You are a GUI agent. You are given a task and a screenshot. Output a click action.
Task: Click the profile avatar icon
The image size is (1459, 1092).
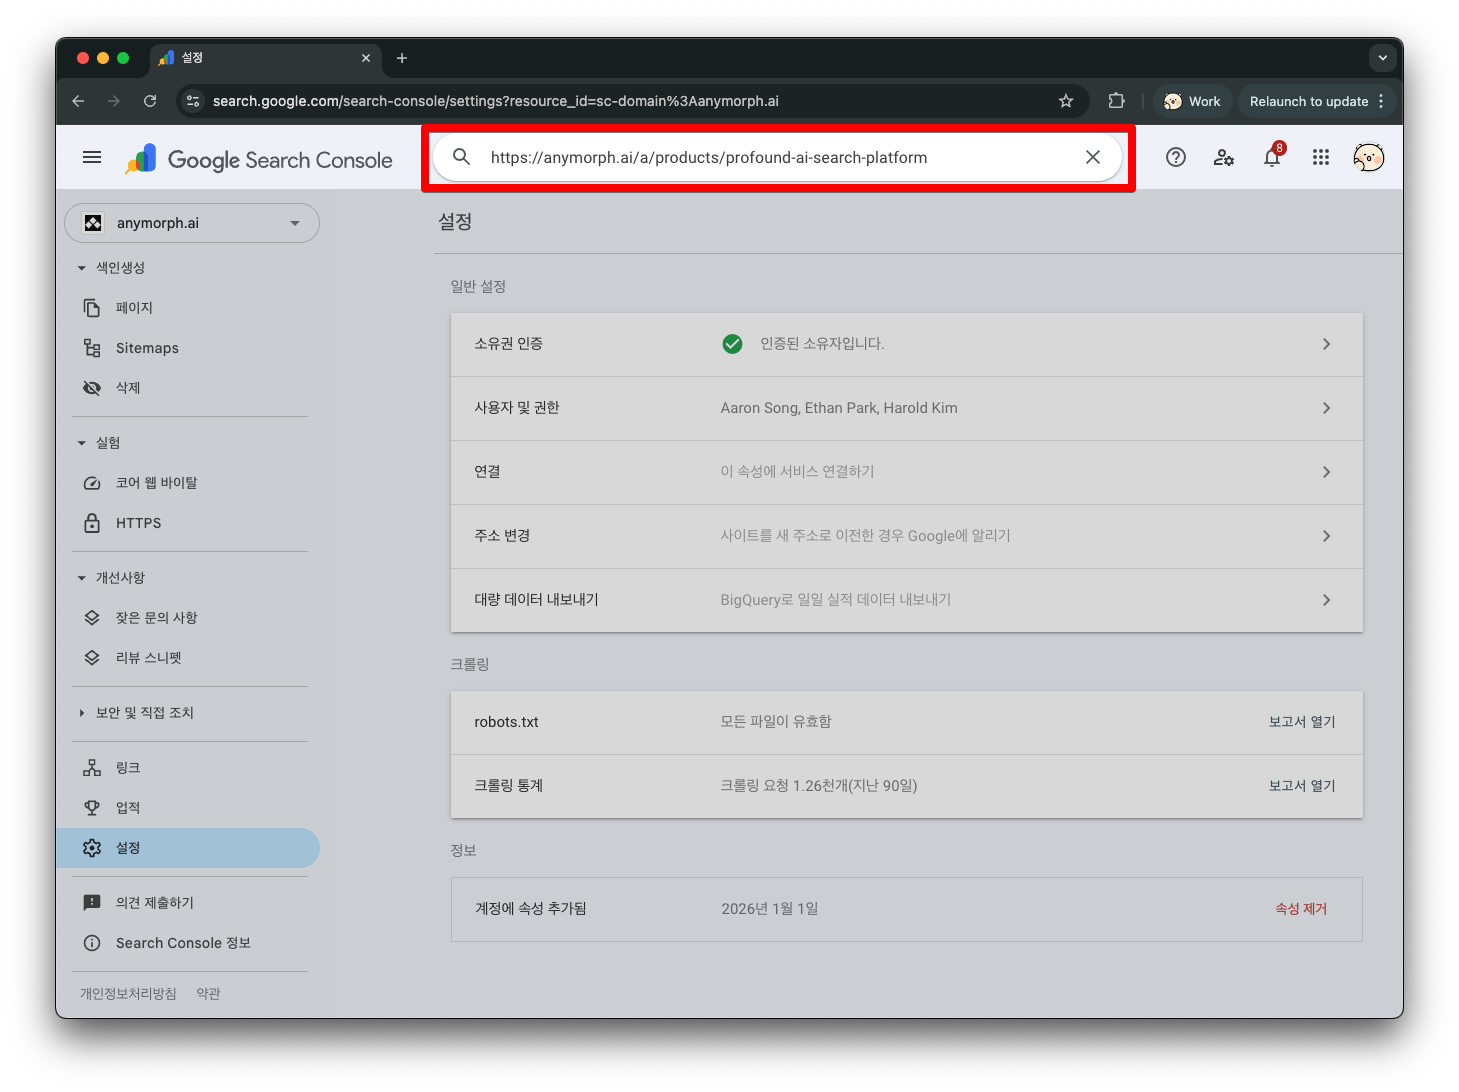pyautogui.click(x=1368, y=157)
